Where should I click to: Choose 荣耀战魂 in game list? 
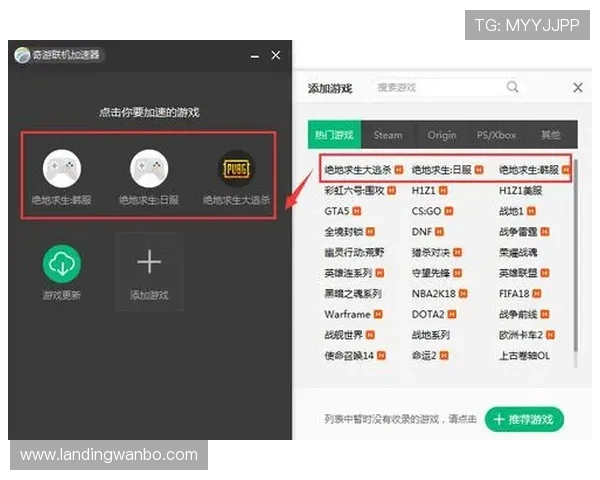518,252
